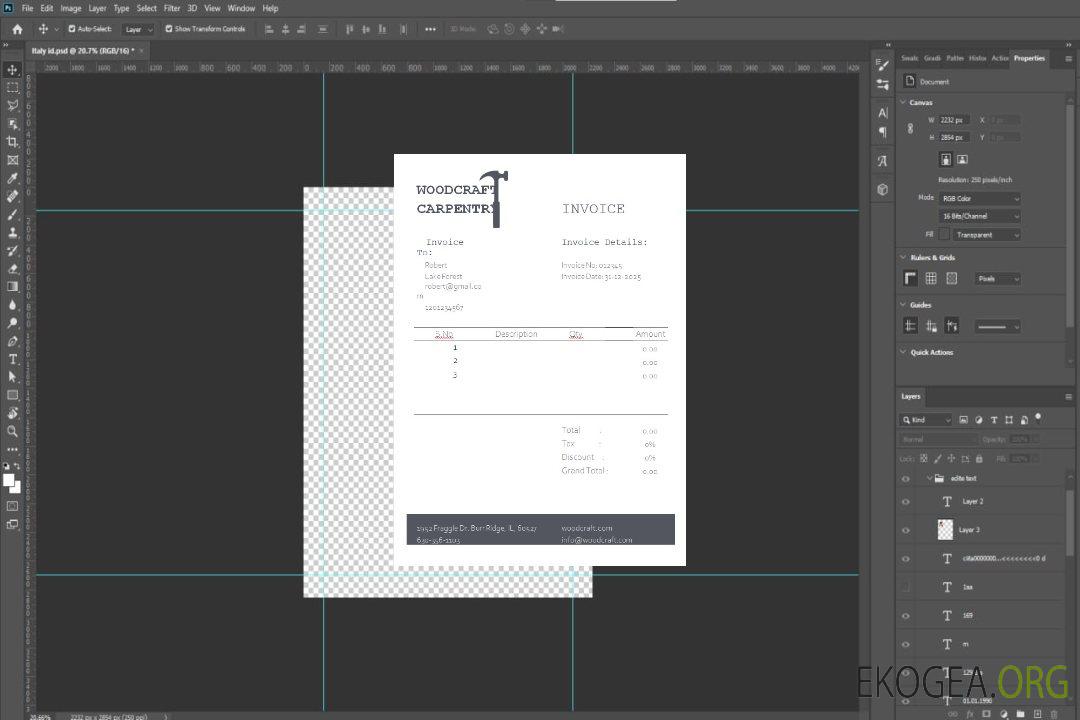Open the Glyphs panel icon
Screen dimensions: 1080x720
point(883,161)
